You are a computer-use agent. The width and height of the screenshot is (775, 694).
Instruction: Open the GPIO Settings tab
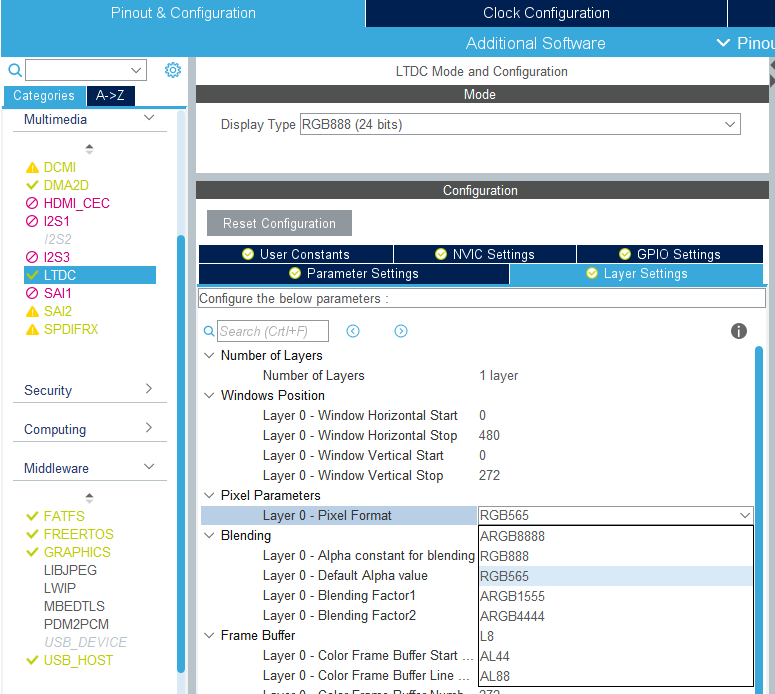tap(670, 254)
